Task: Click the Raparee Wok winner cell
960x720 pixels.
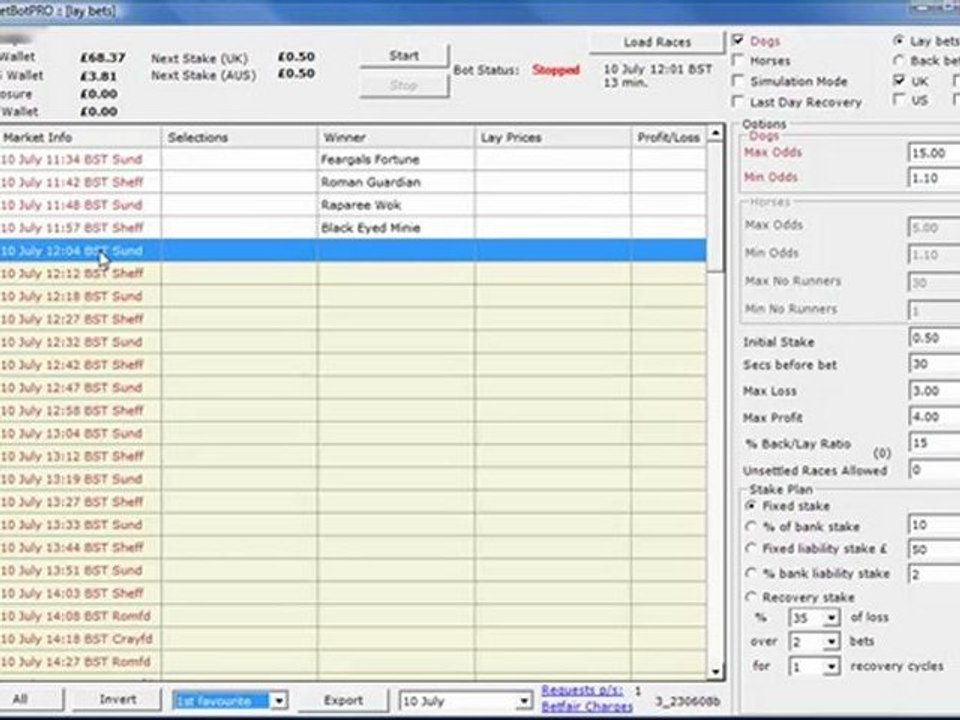Action: (x=396, y=204)
